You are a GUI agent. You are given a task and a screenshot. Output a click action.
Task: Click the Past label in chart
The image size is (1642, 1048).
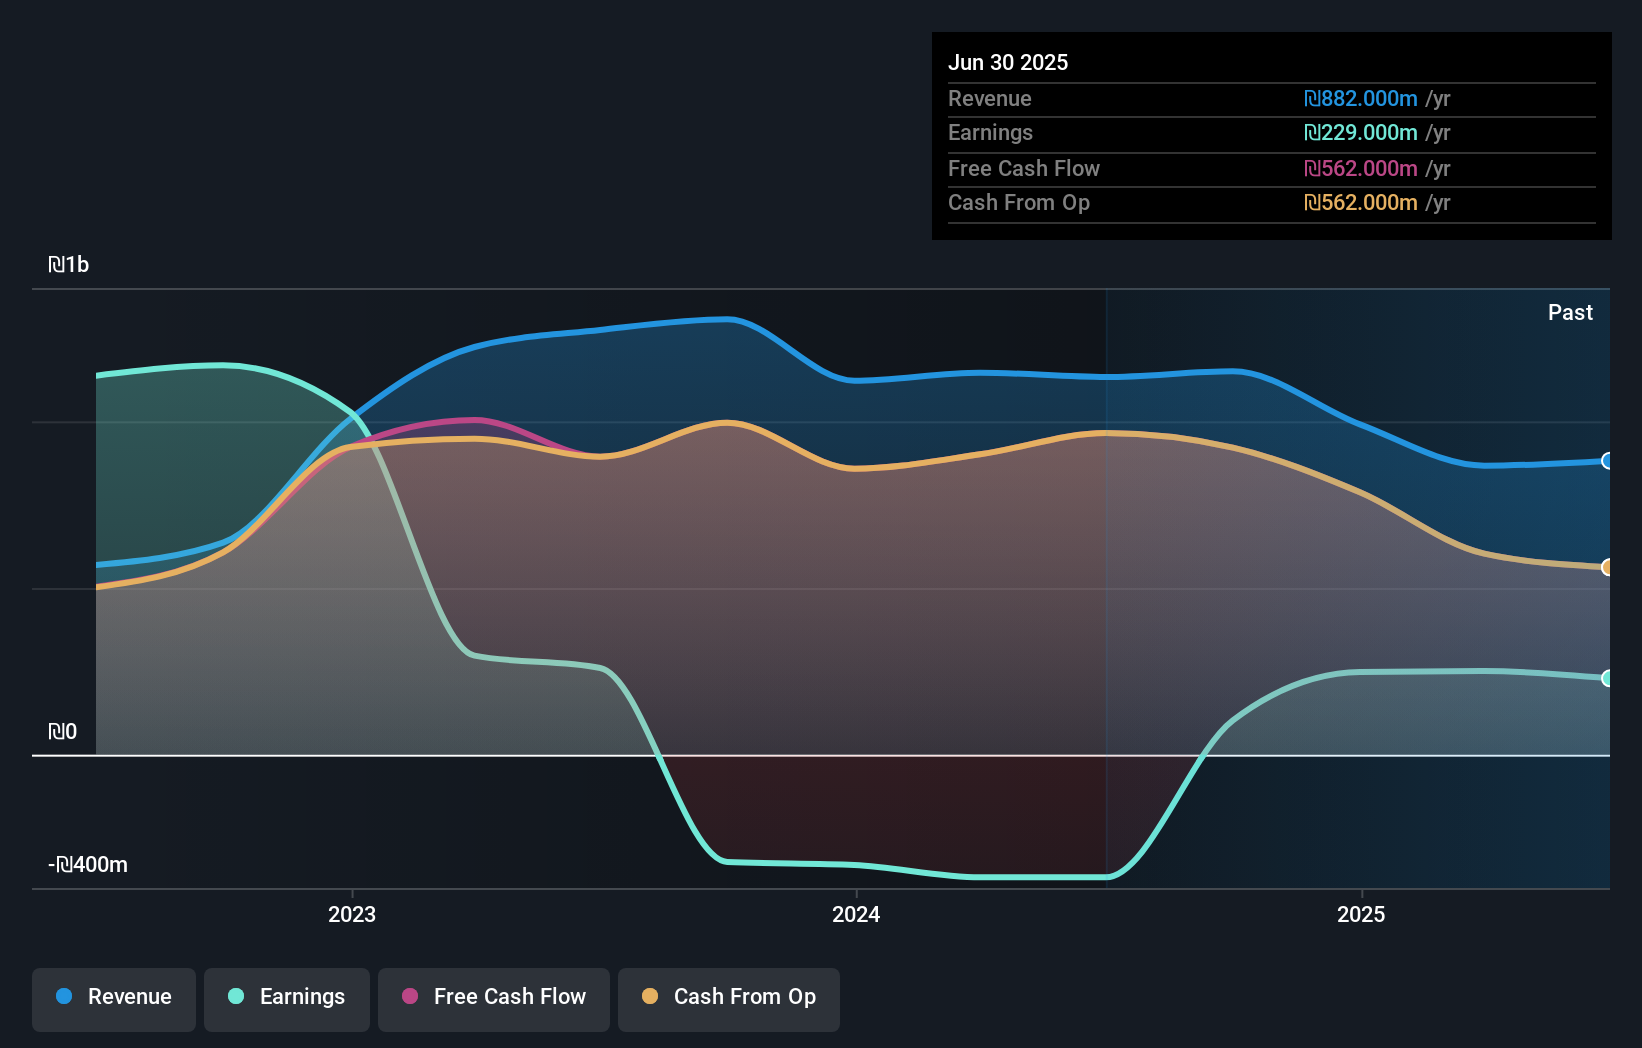click(x=1570, y=312)
